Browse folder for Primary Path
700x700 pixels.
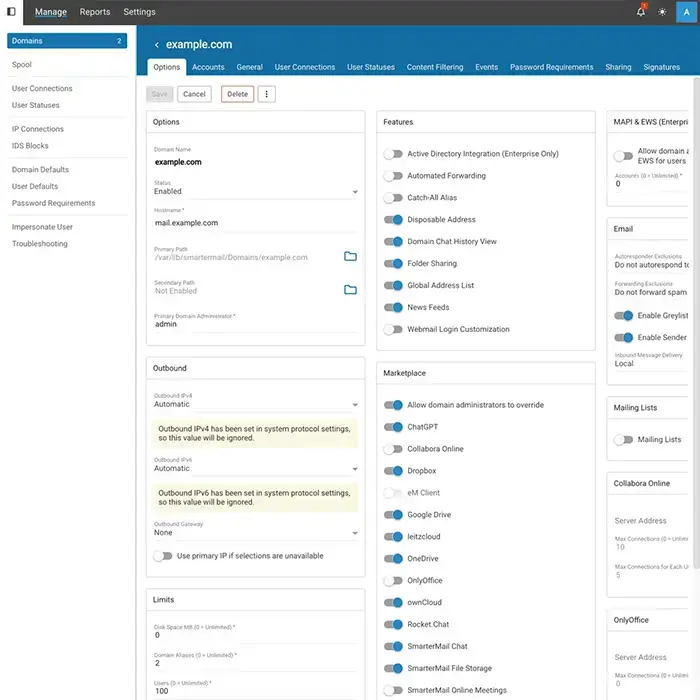(350, 256)
